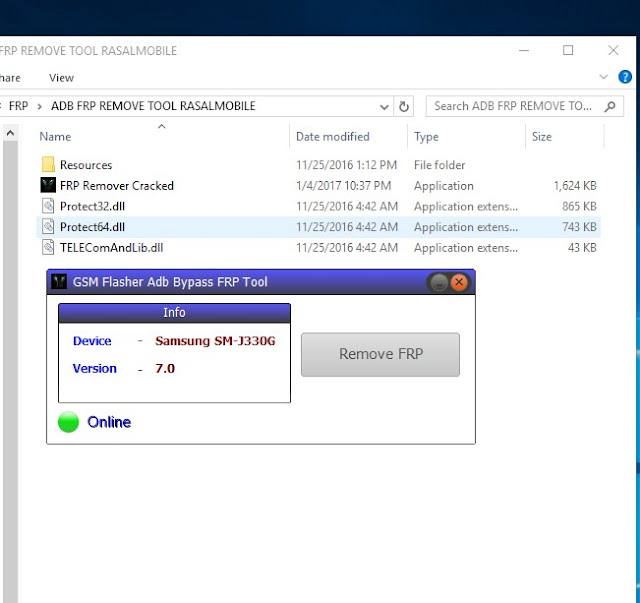This screenshot has height=603, width=640.
Task: Click the 7.0 version value
Action: click(x=165, y=369)
